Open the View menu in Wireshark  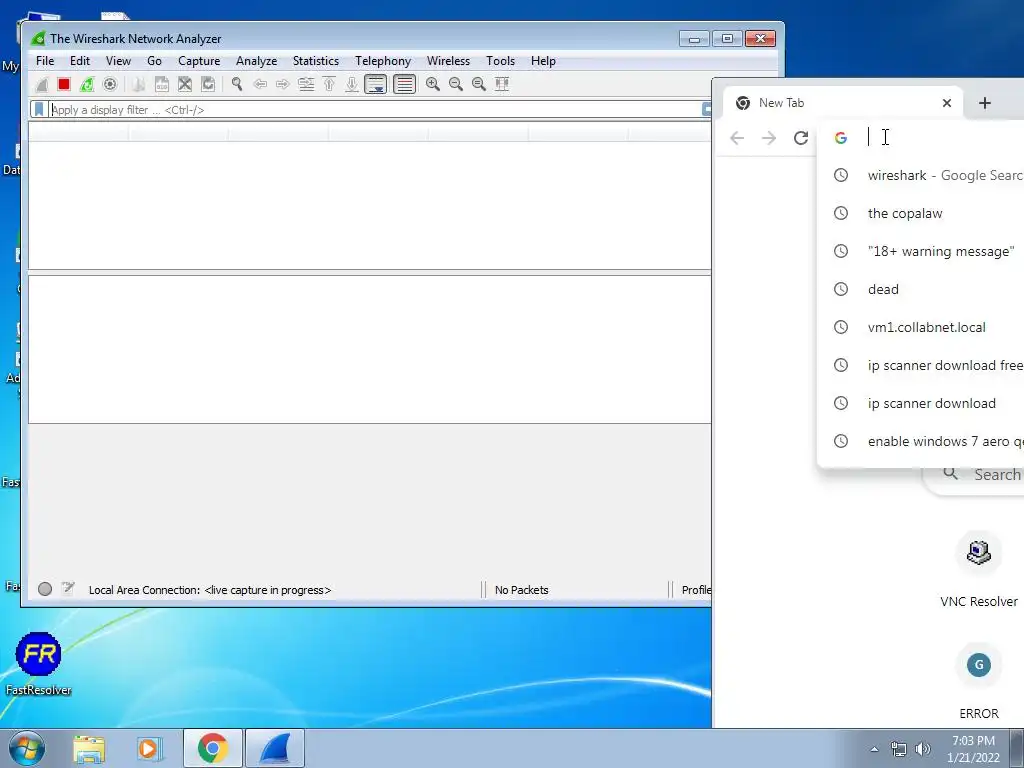[118, 61]
